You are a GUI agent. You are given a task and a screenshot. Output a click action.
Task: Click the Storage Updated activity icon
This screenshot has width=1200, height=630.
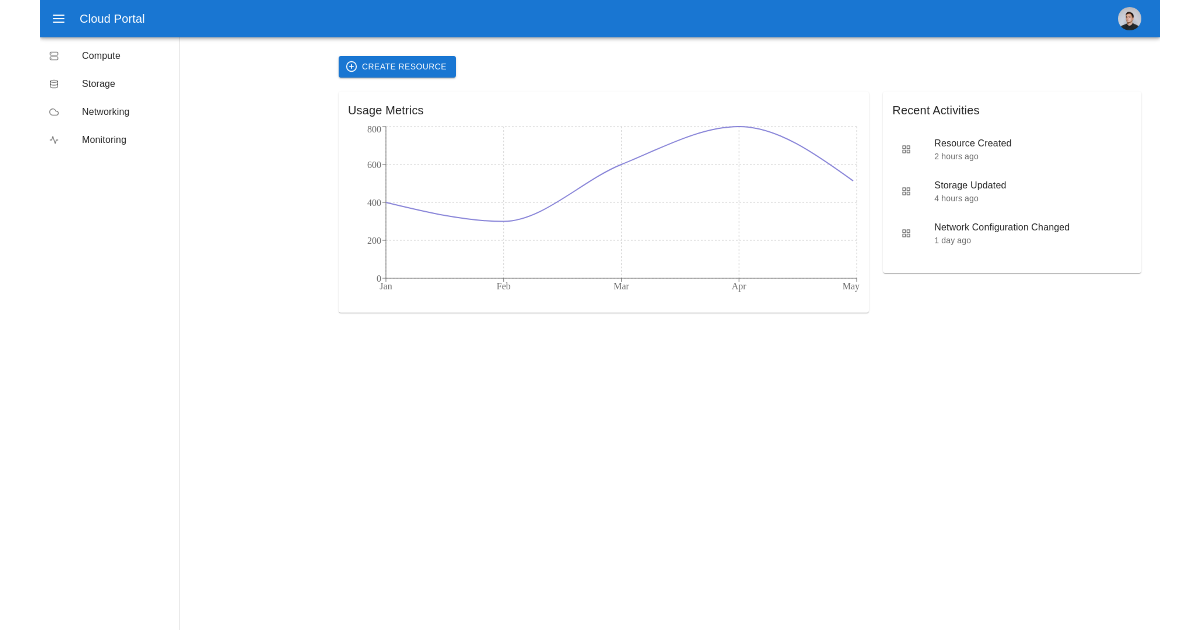[x=906, y=191]
